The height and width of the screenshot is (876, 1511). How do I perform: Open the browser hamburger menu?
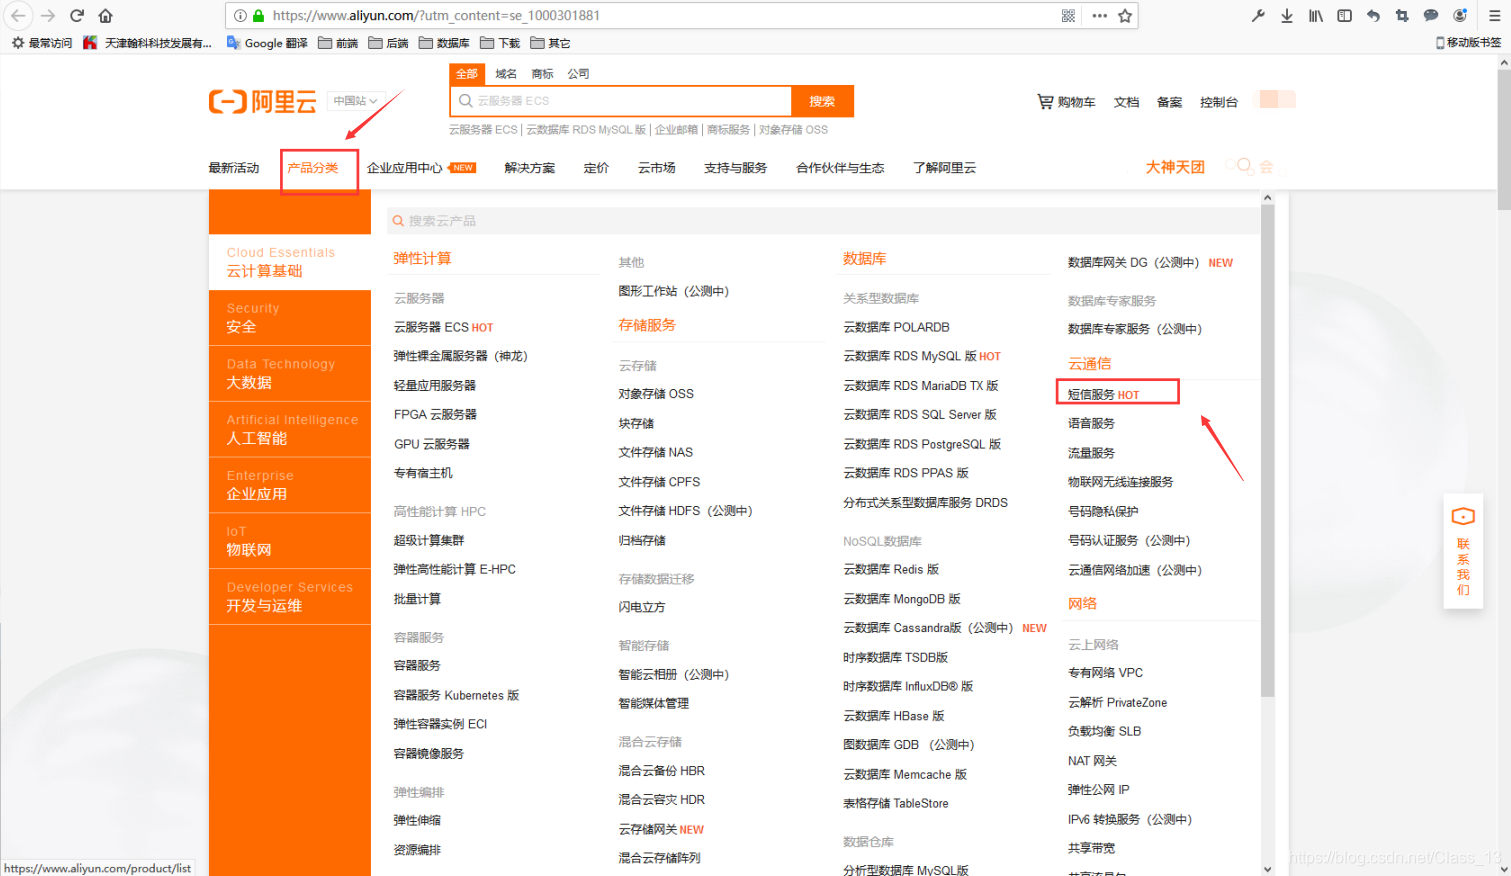pyautogui.click(x=1494, y=15)
